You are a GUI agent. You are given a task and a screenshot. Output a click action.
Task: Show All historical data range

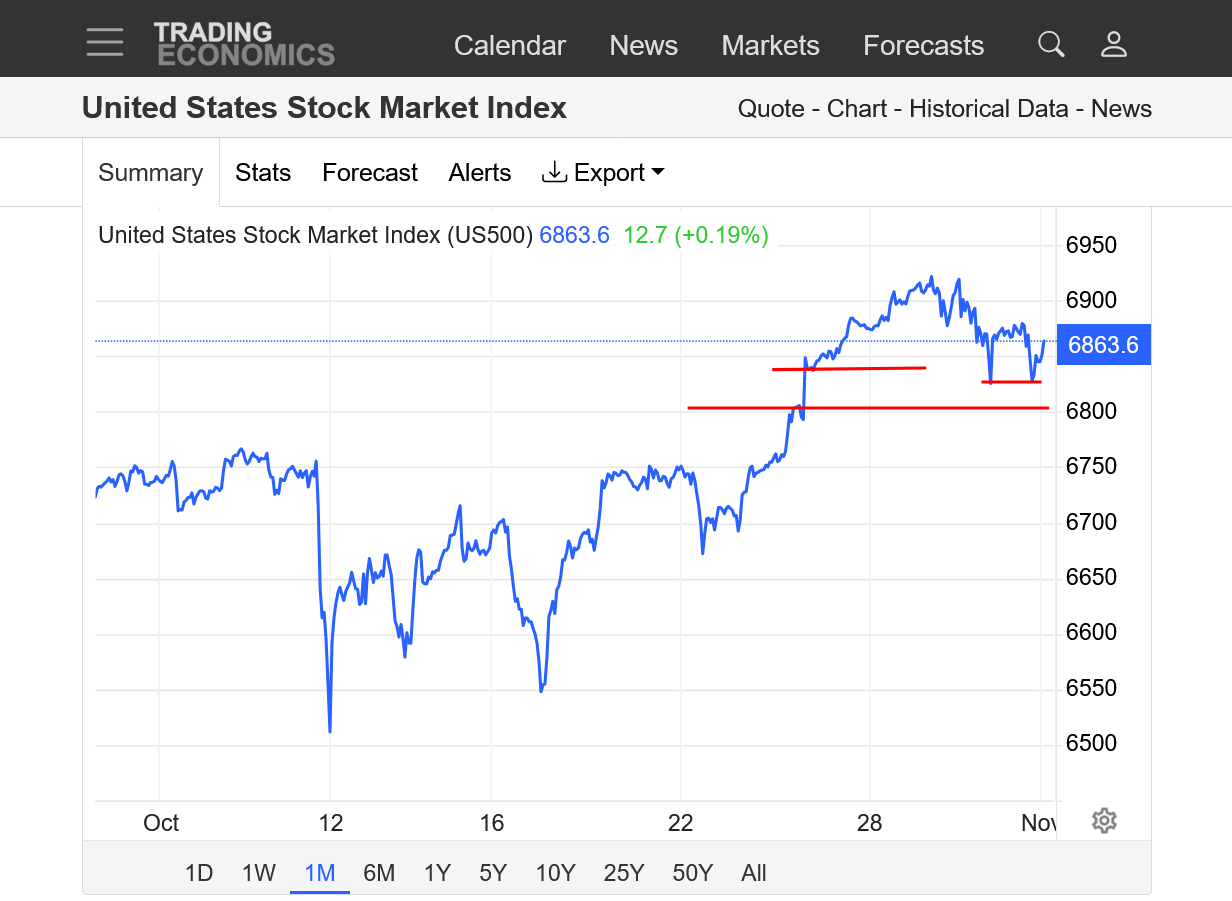pos(754,873)
